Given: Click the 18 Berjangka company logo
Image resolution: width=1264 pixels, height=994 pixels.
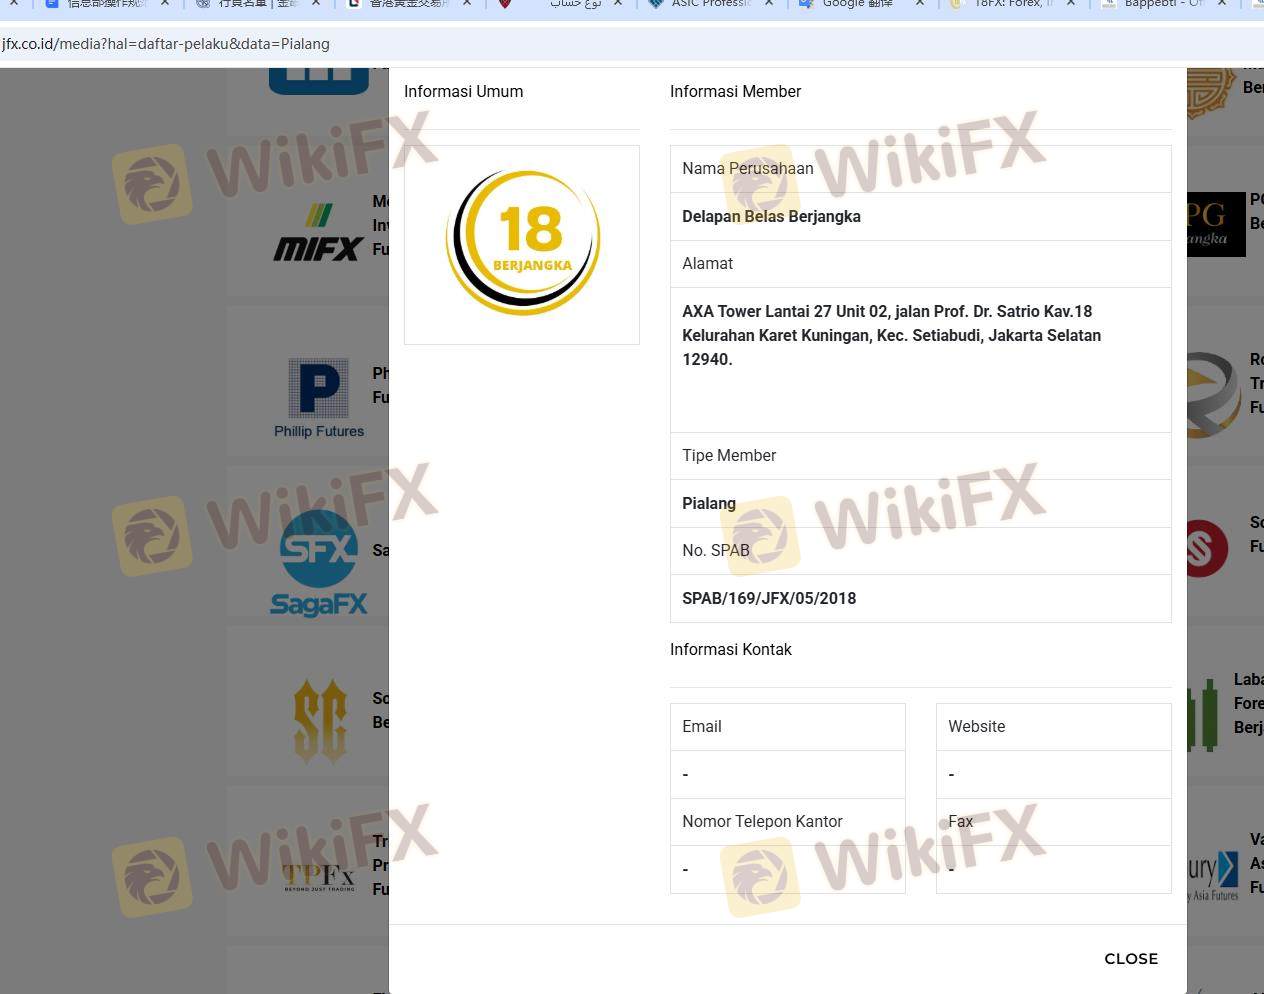Looking at the screenshot, I should point(522,243).
